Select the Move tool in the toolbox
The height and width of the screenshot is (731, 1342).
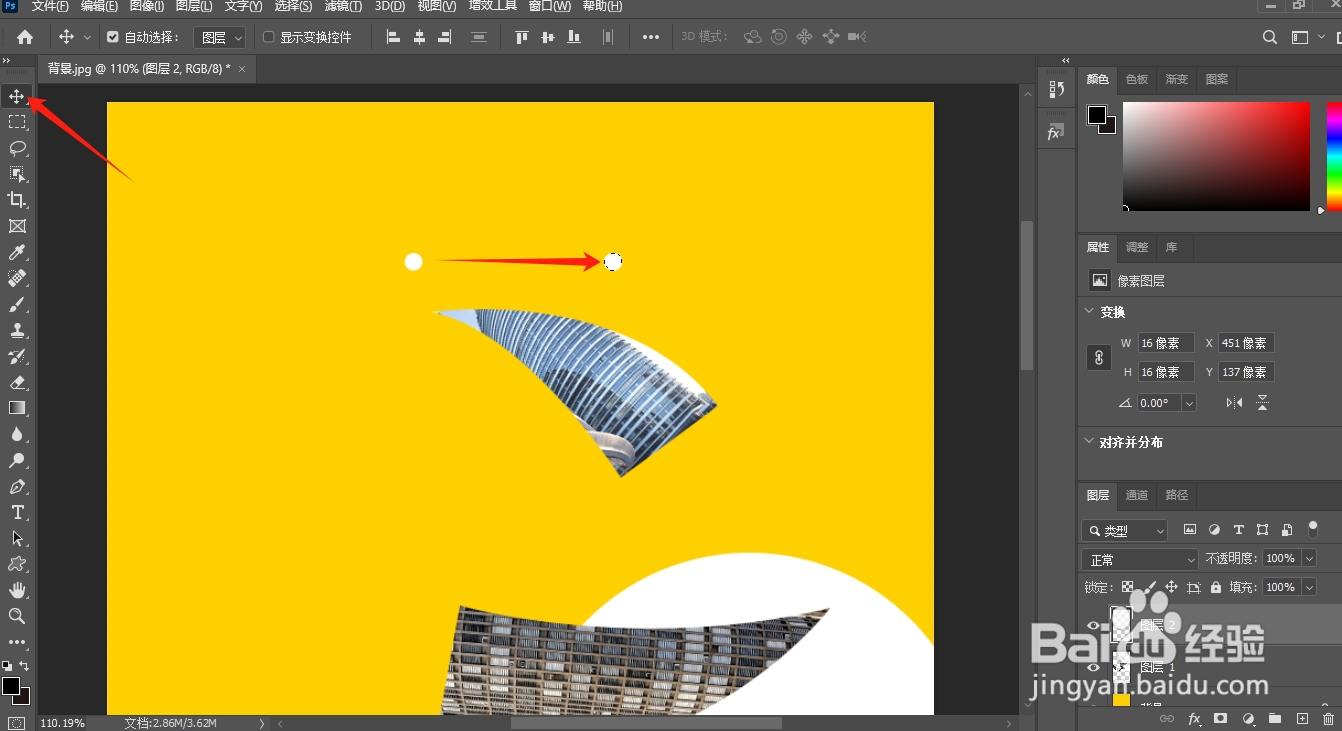[x=17, y=96]
